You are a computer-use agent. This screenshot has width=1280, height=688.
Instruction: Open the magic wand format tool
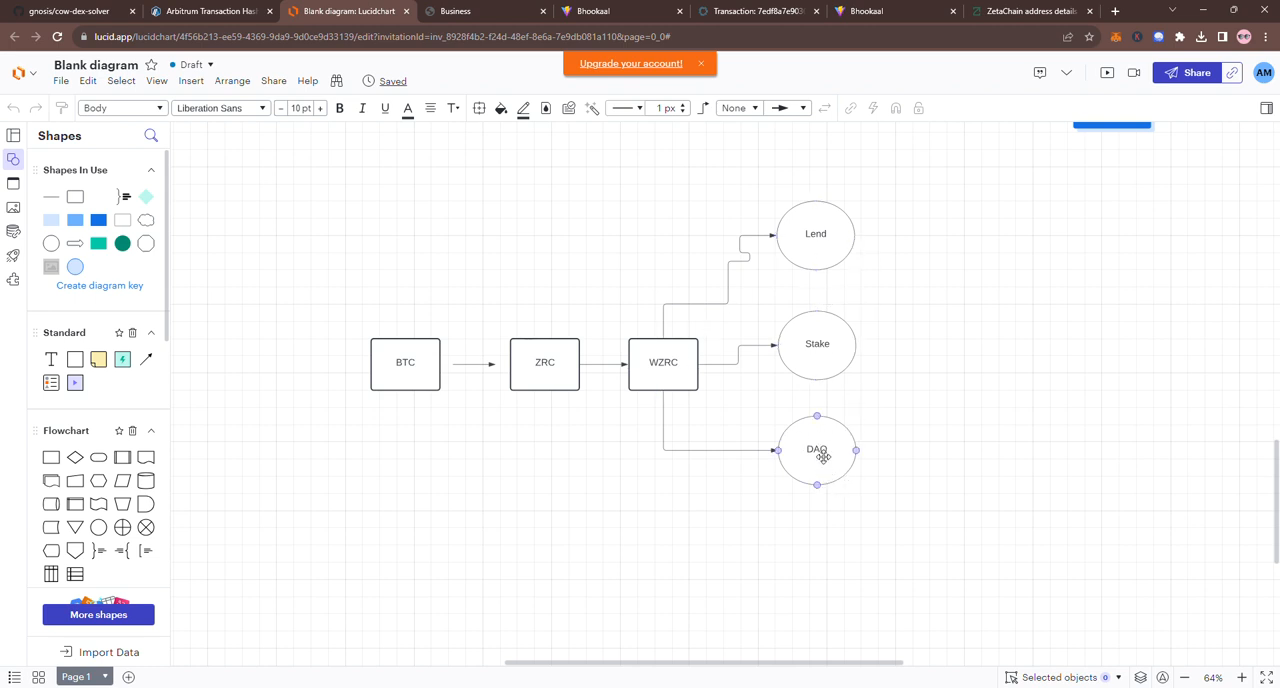point(592,108)
